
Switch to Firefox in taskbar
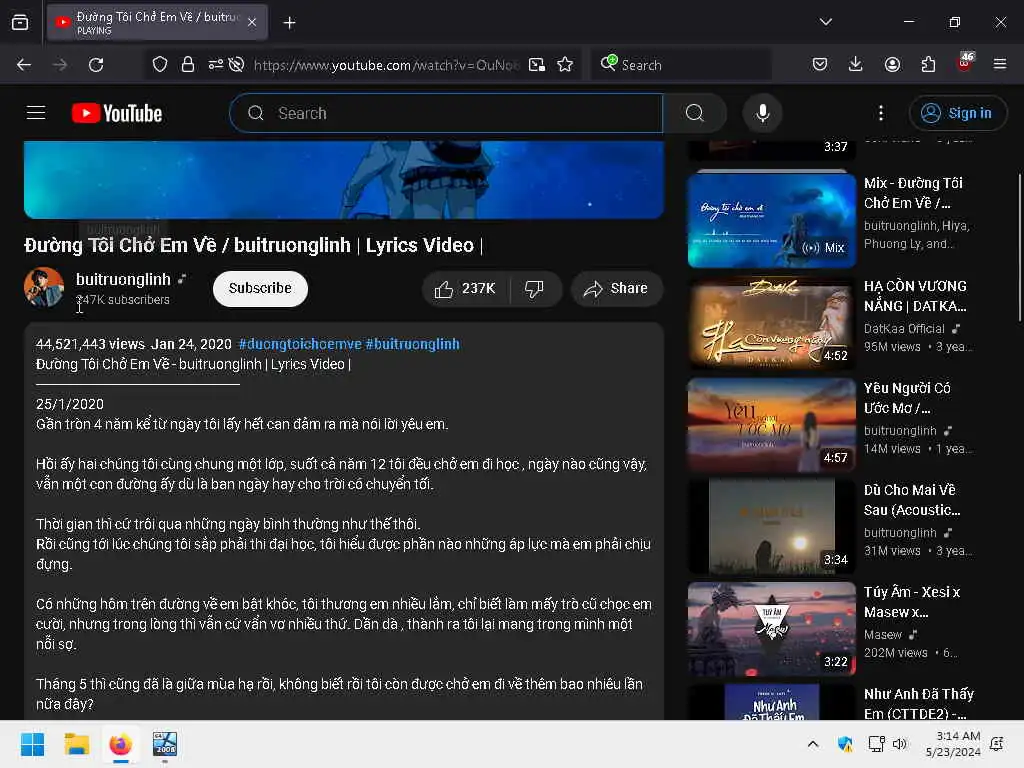(x=120, y=744)
